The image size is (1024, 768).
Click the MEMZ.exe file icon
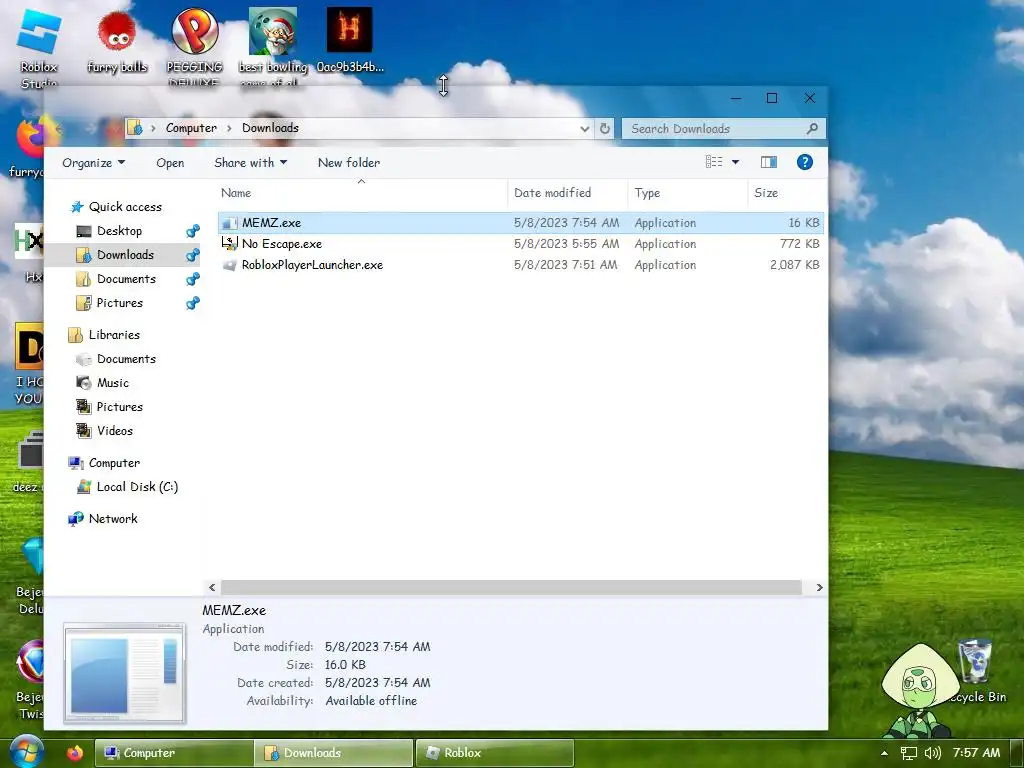tap(229, 223)
